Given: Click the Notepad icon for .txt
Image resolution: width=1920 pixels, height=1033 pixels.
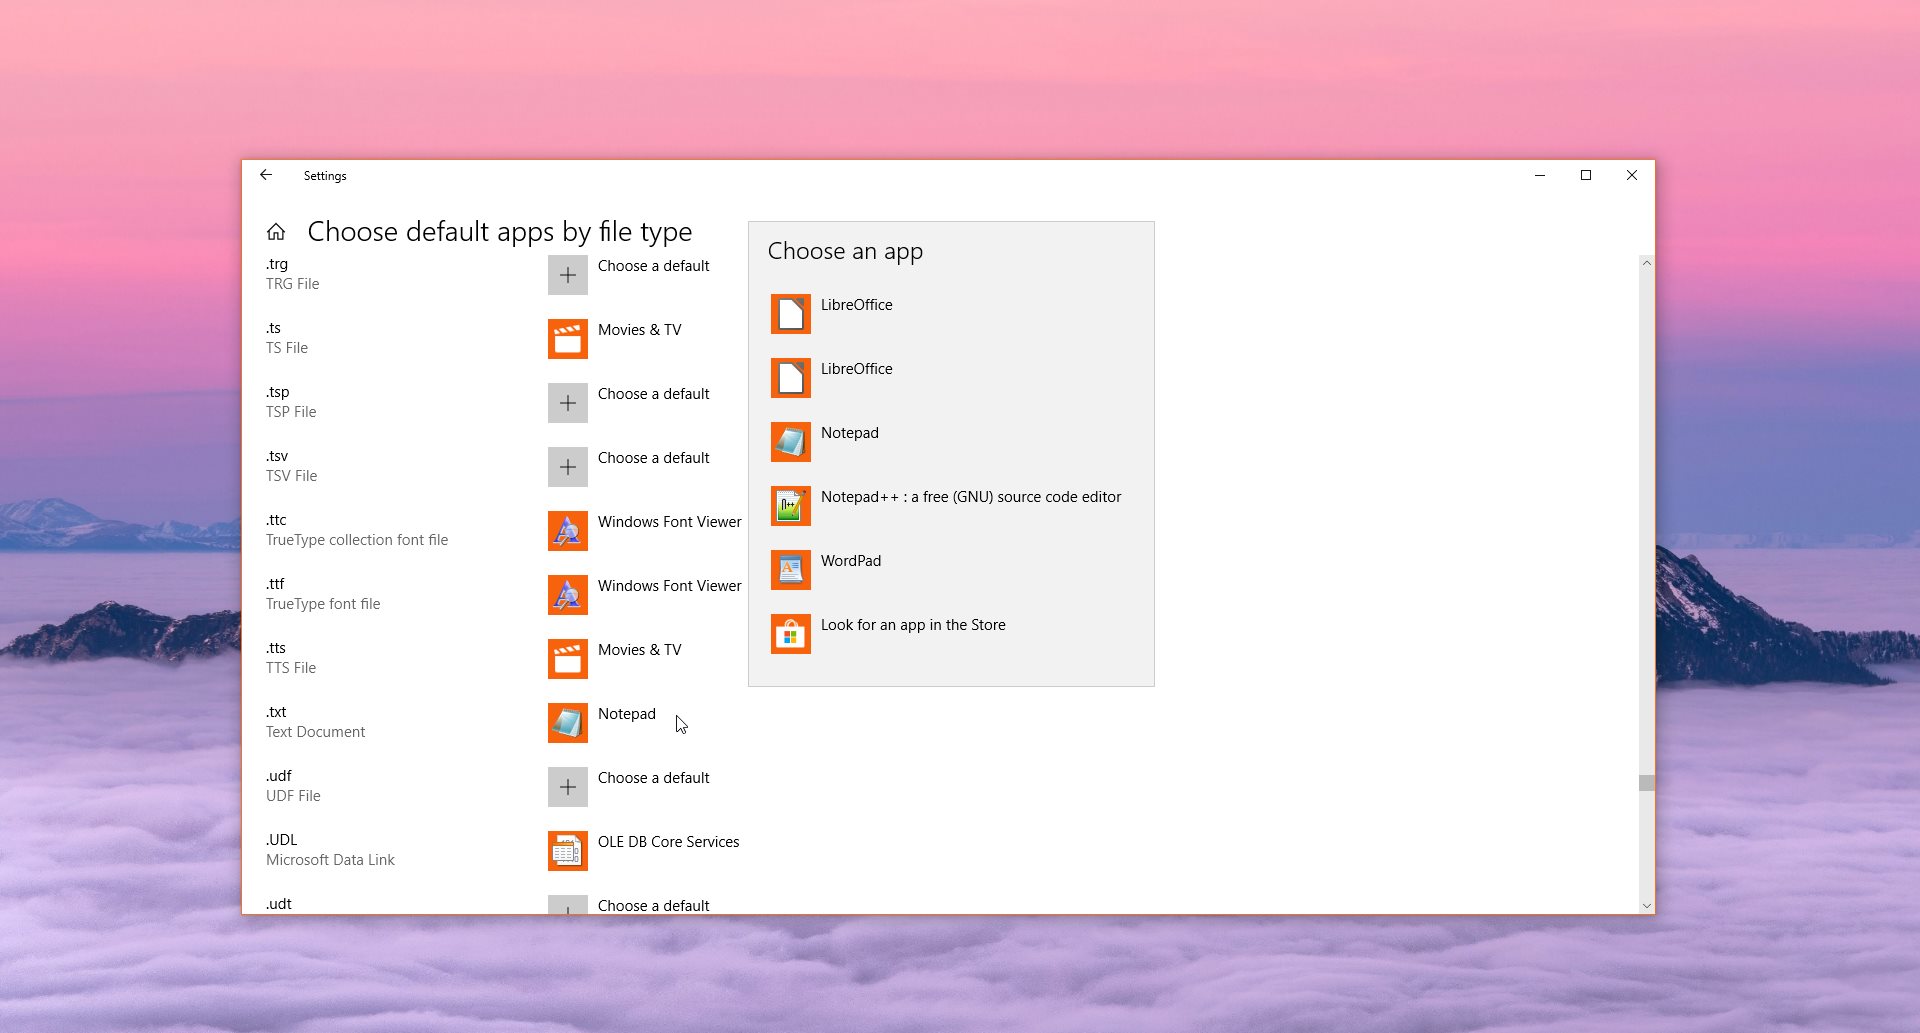Looking at the screenshot, I should [567, 723].
